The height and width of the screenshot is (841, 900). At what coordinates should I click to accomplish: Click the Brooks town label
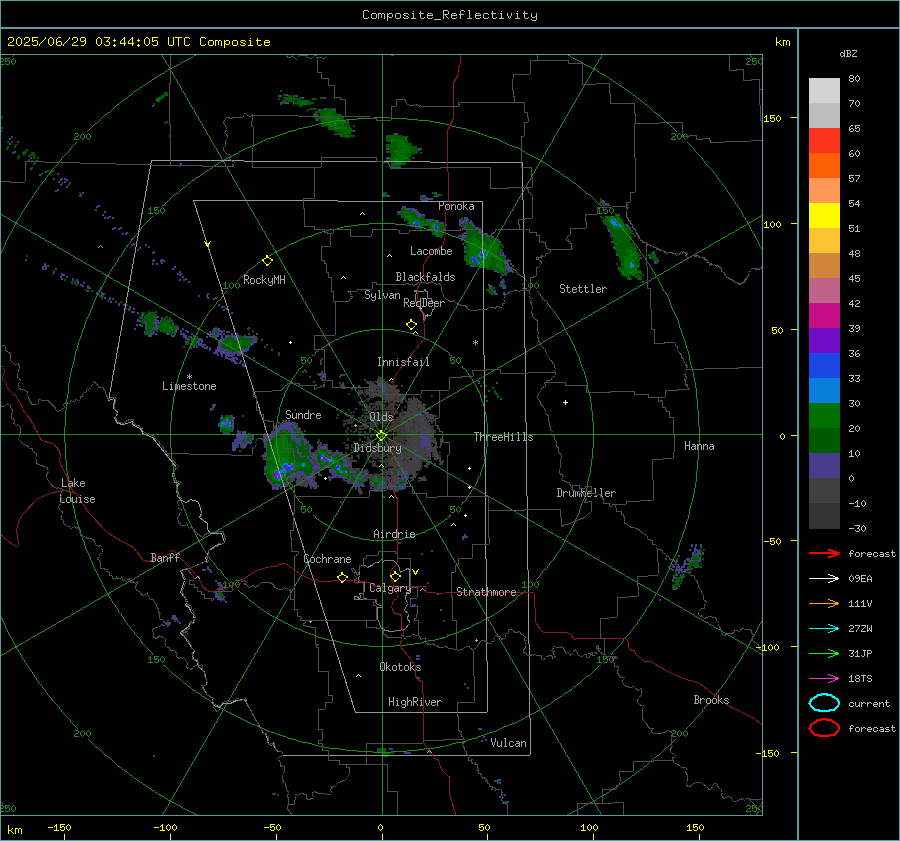click(x=711, y=700)
